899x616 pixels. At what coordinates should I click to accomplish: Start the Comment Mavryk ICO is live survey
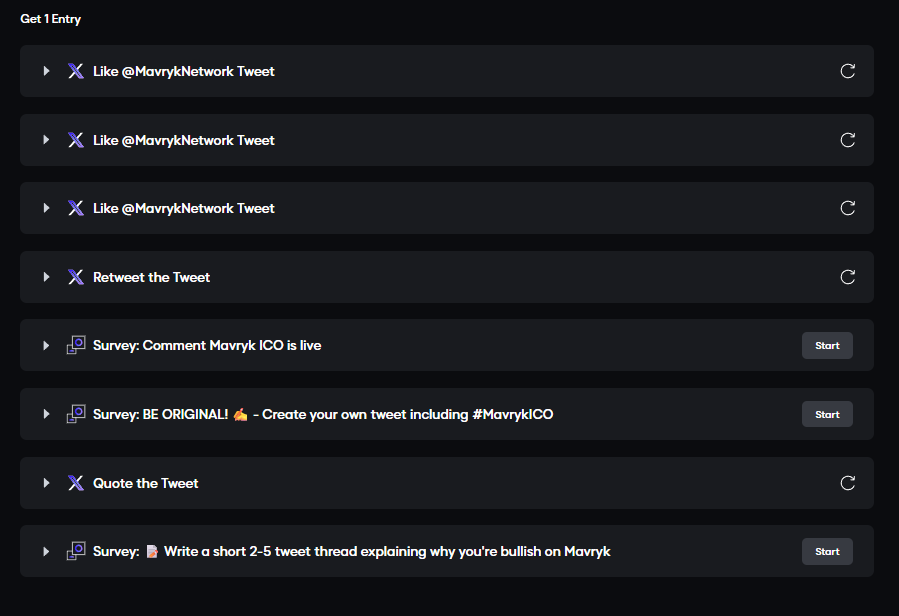tap(827, 345)
